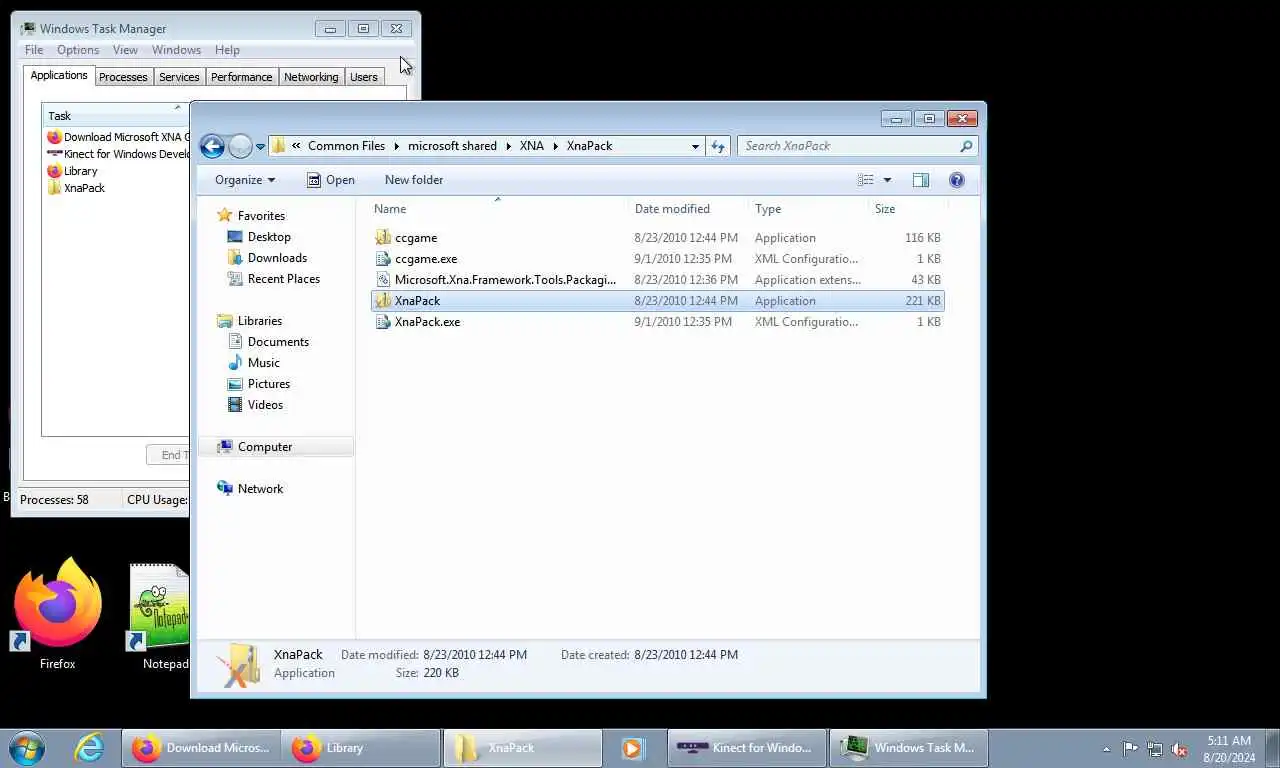Click the Explorer Forward arrow button
Screen dimensions: 1280x768
pyautogui.click(x=240, y=146)
